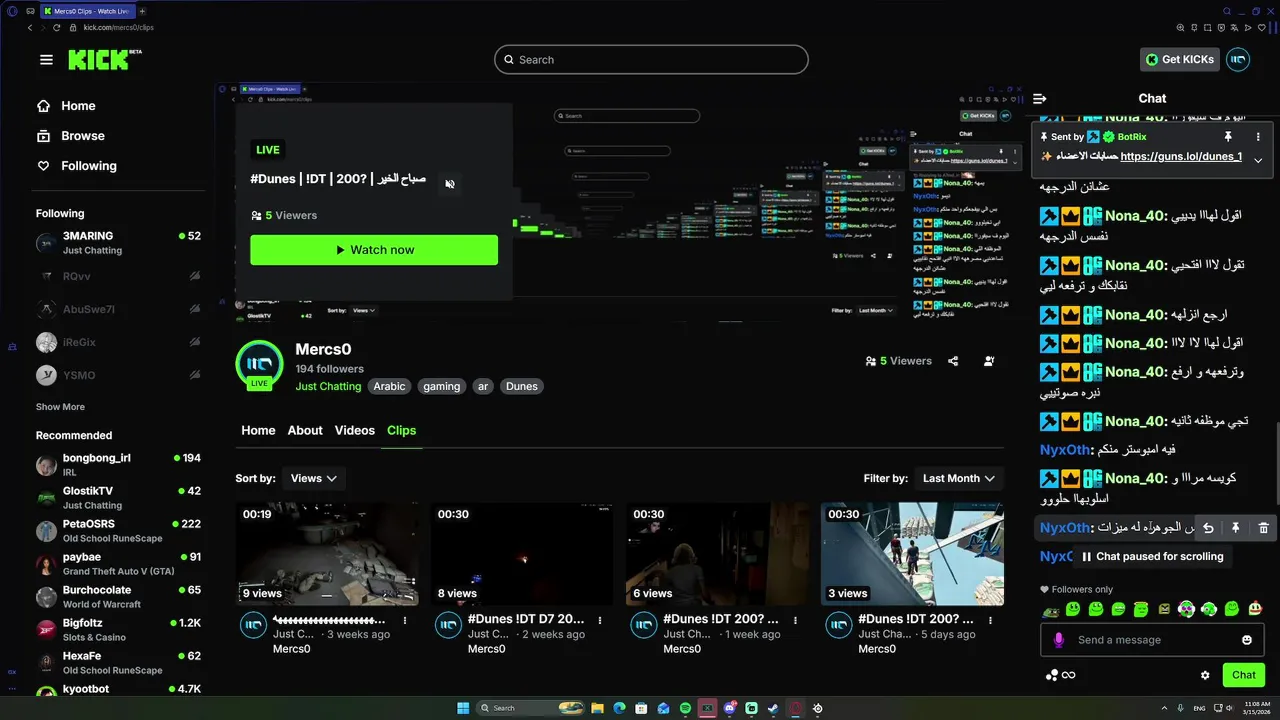Resume chat paused for scrolling

[x=1152, y=557]
